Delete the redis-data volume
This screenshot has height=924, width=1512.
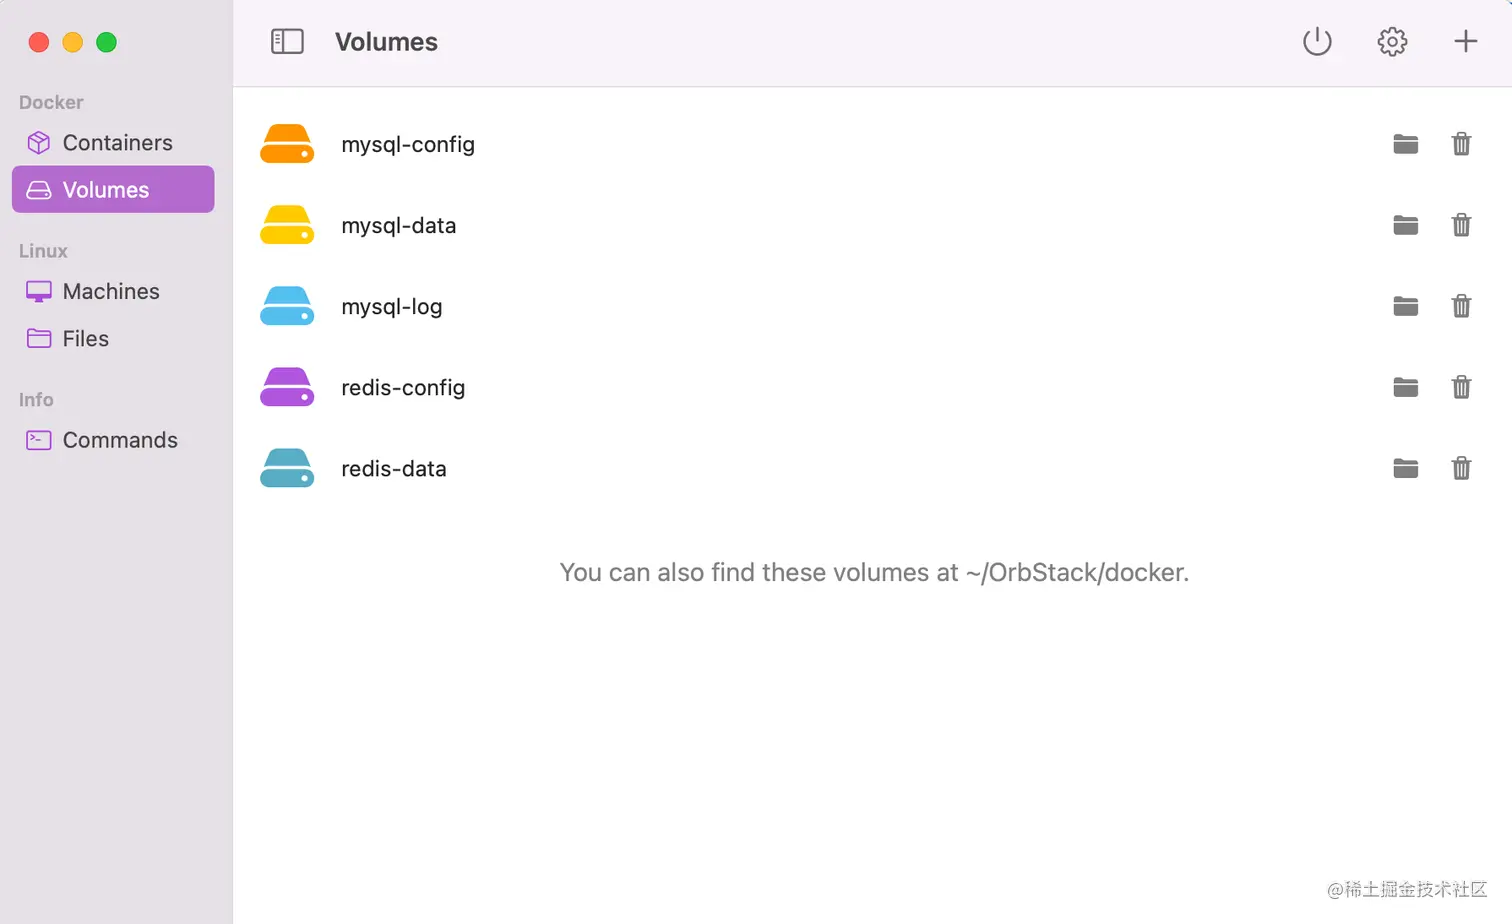[1461, 468]
